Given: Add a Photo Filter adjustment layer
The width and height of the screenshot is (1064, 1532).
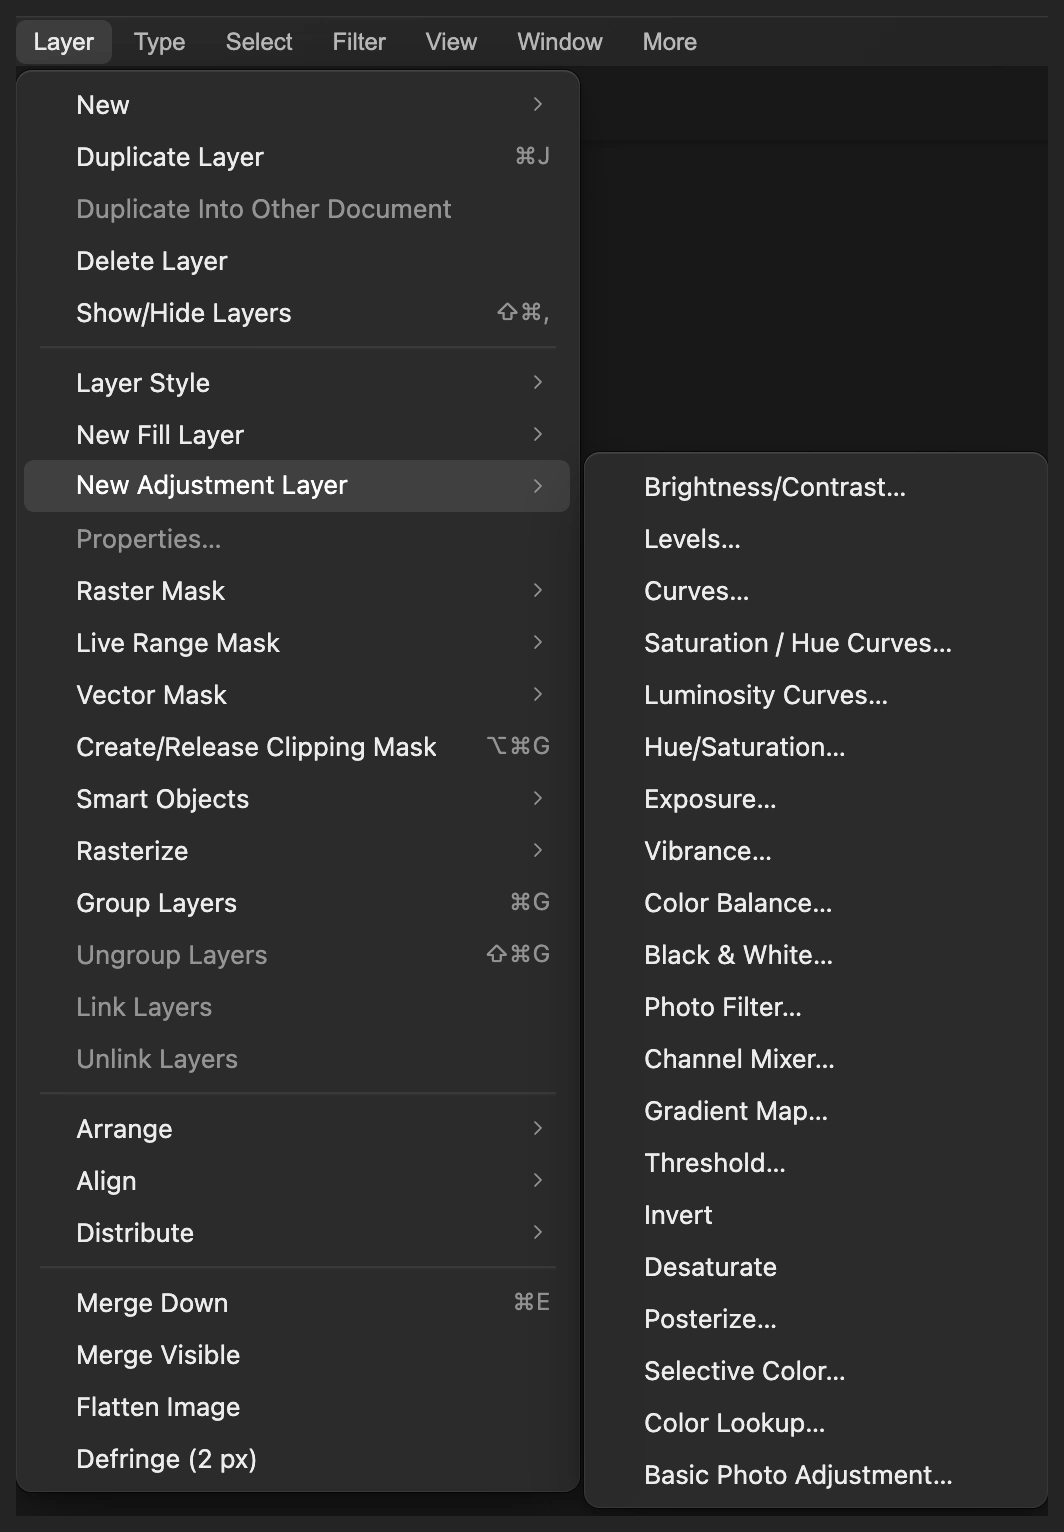Looking at the screenshot, I should (815, 1007).
